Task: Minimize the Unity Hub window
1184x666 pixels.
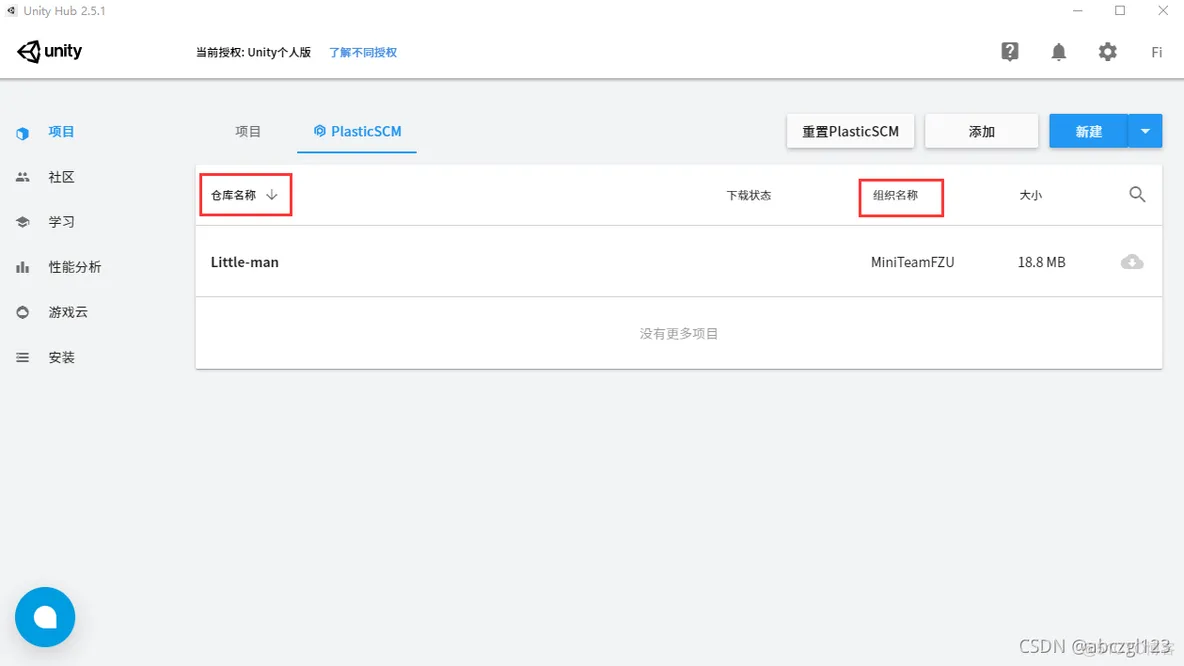Action: [x=1078, y=11]
